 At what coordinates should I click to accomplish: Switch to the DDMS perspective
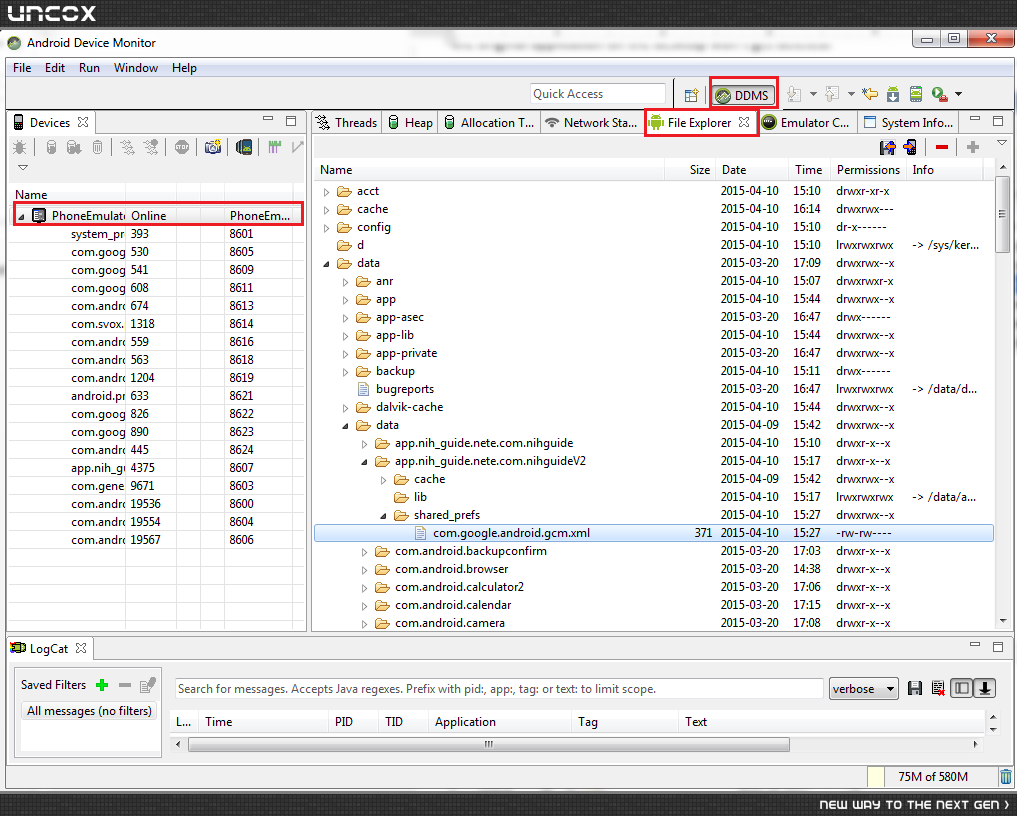(743, 95)
